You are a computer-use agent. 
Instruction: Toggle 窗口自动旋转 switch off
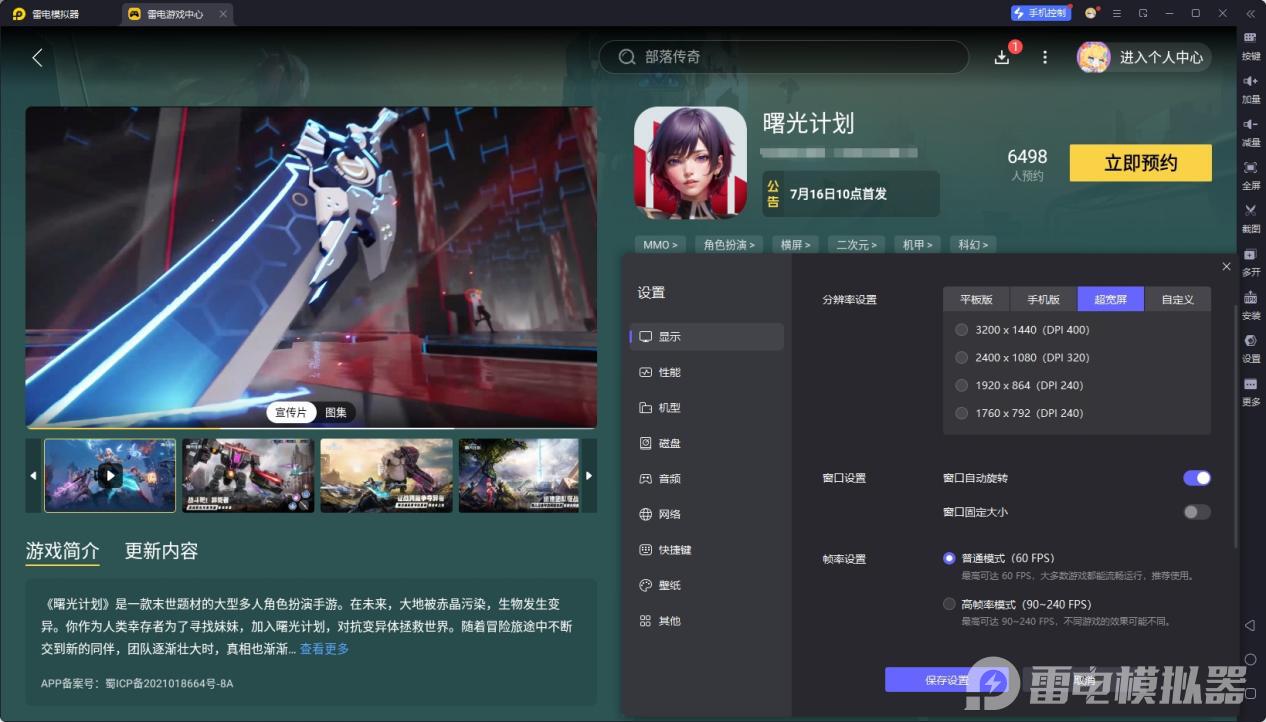1197,478
